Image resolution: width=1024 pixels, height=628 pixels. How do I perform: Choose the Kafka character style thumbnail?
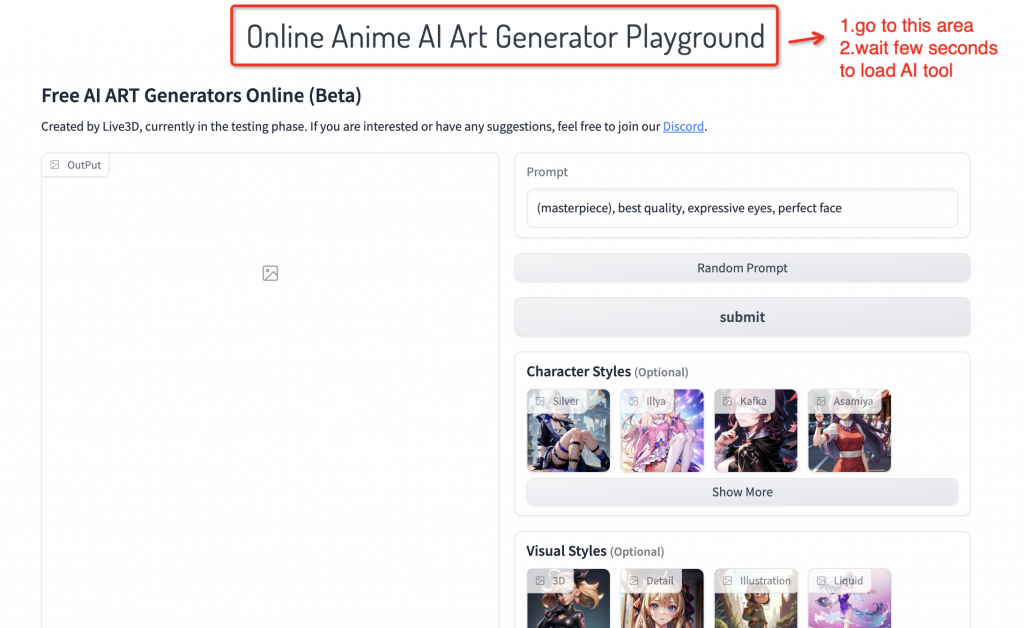756,431
